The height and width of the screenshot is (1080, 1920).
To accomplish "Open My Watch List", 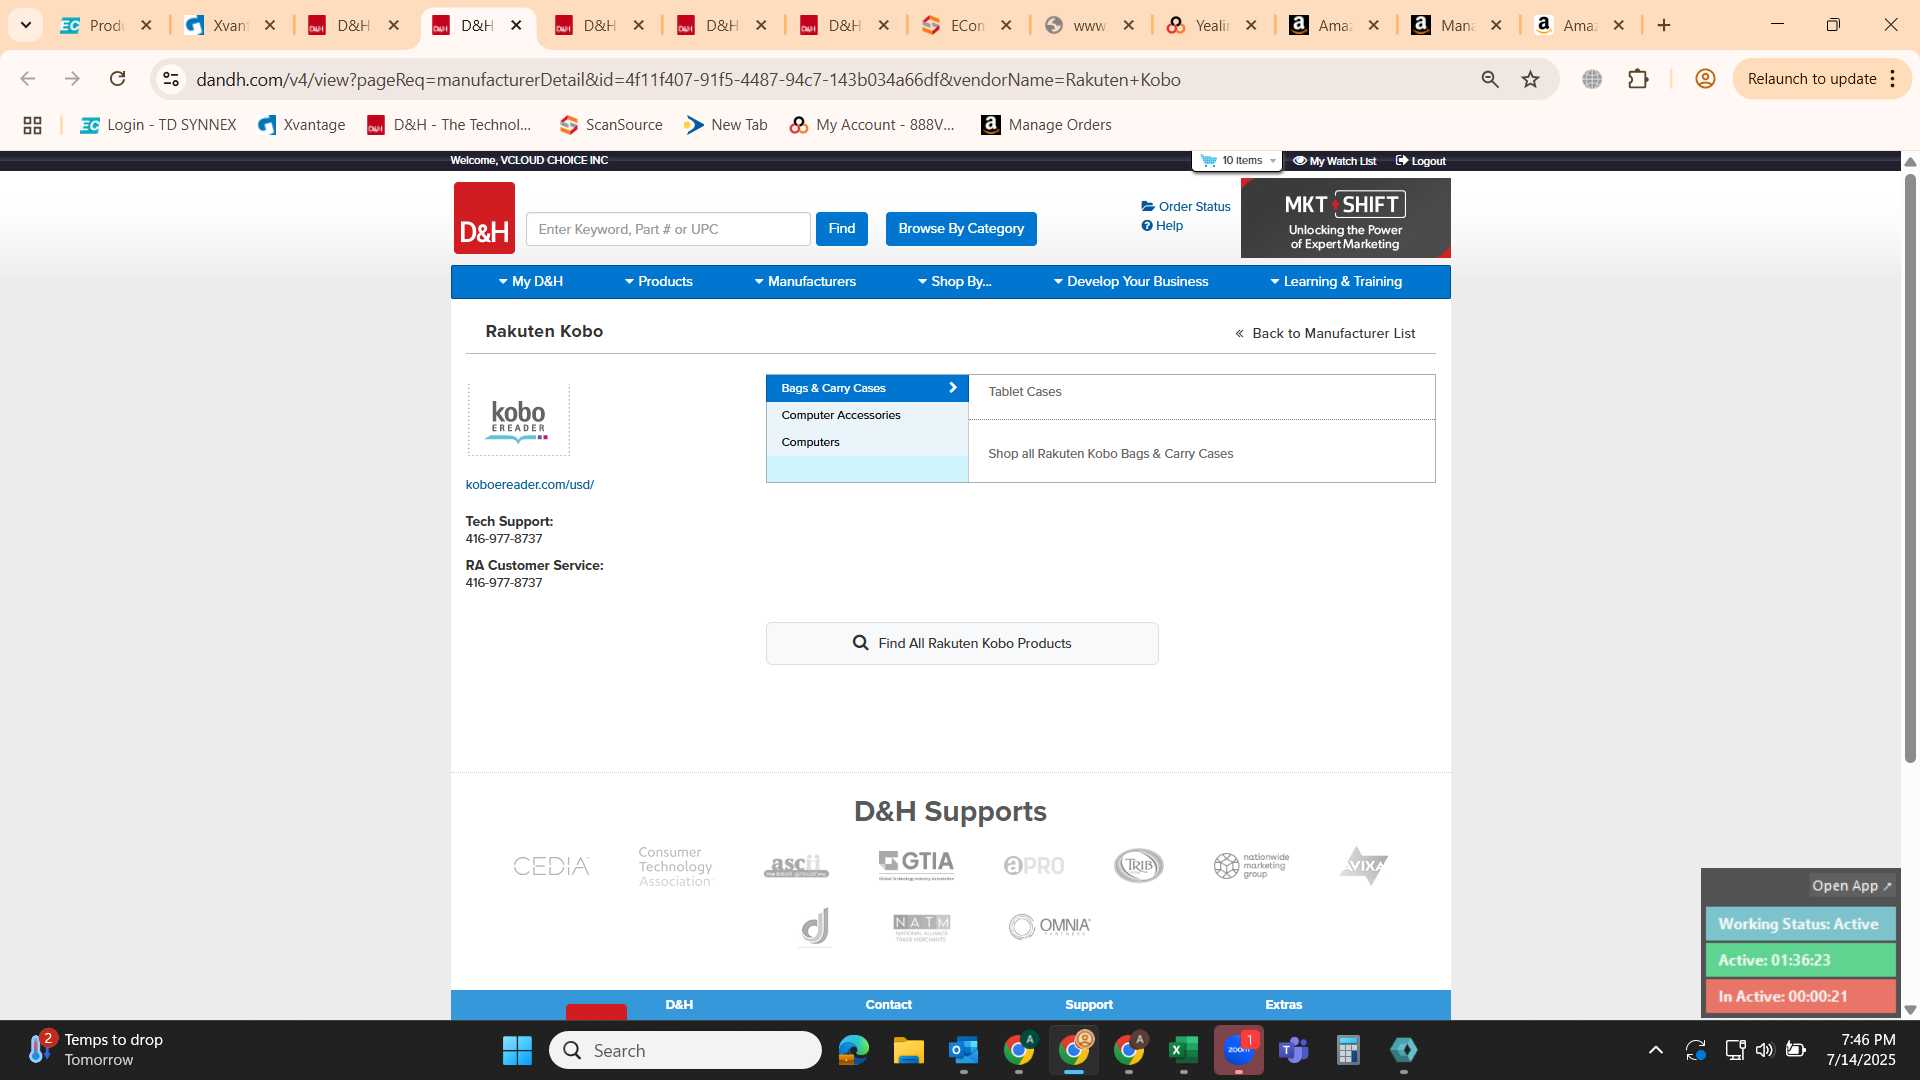I will pyautogui.click(x=1334, y=161).
